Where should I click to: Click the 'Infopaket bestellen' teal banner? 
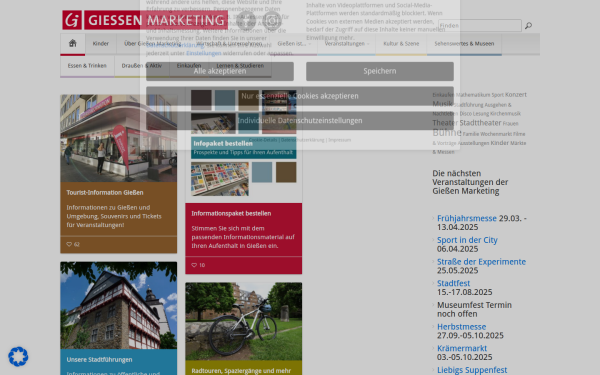pos(244,148)
